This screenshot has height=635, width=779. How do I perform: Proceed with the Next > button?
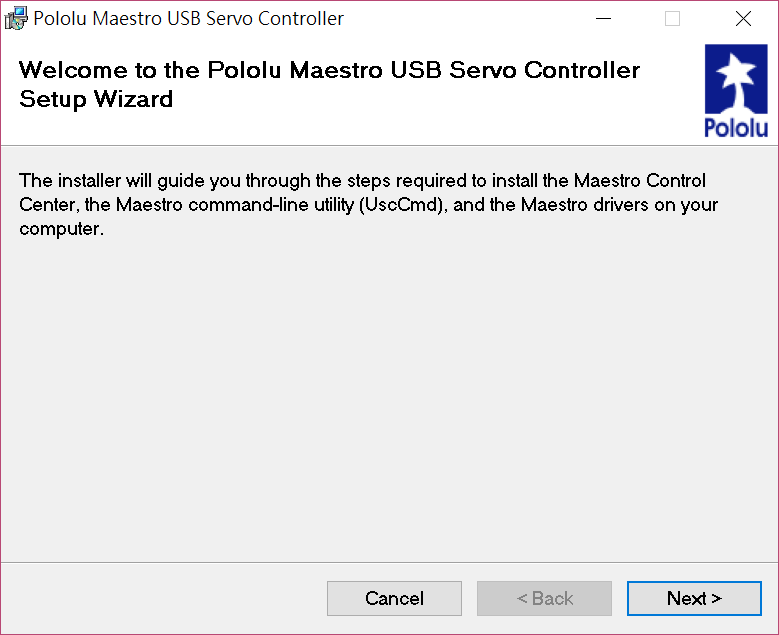[694, 598]
